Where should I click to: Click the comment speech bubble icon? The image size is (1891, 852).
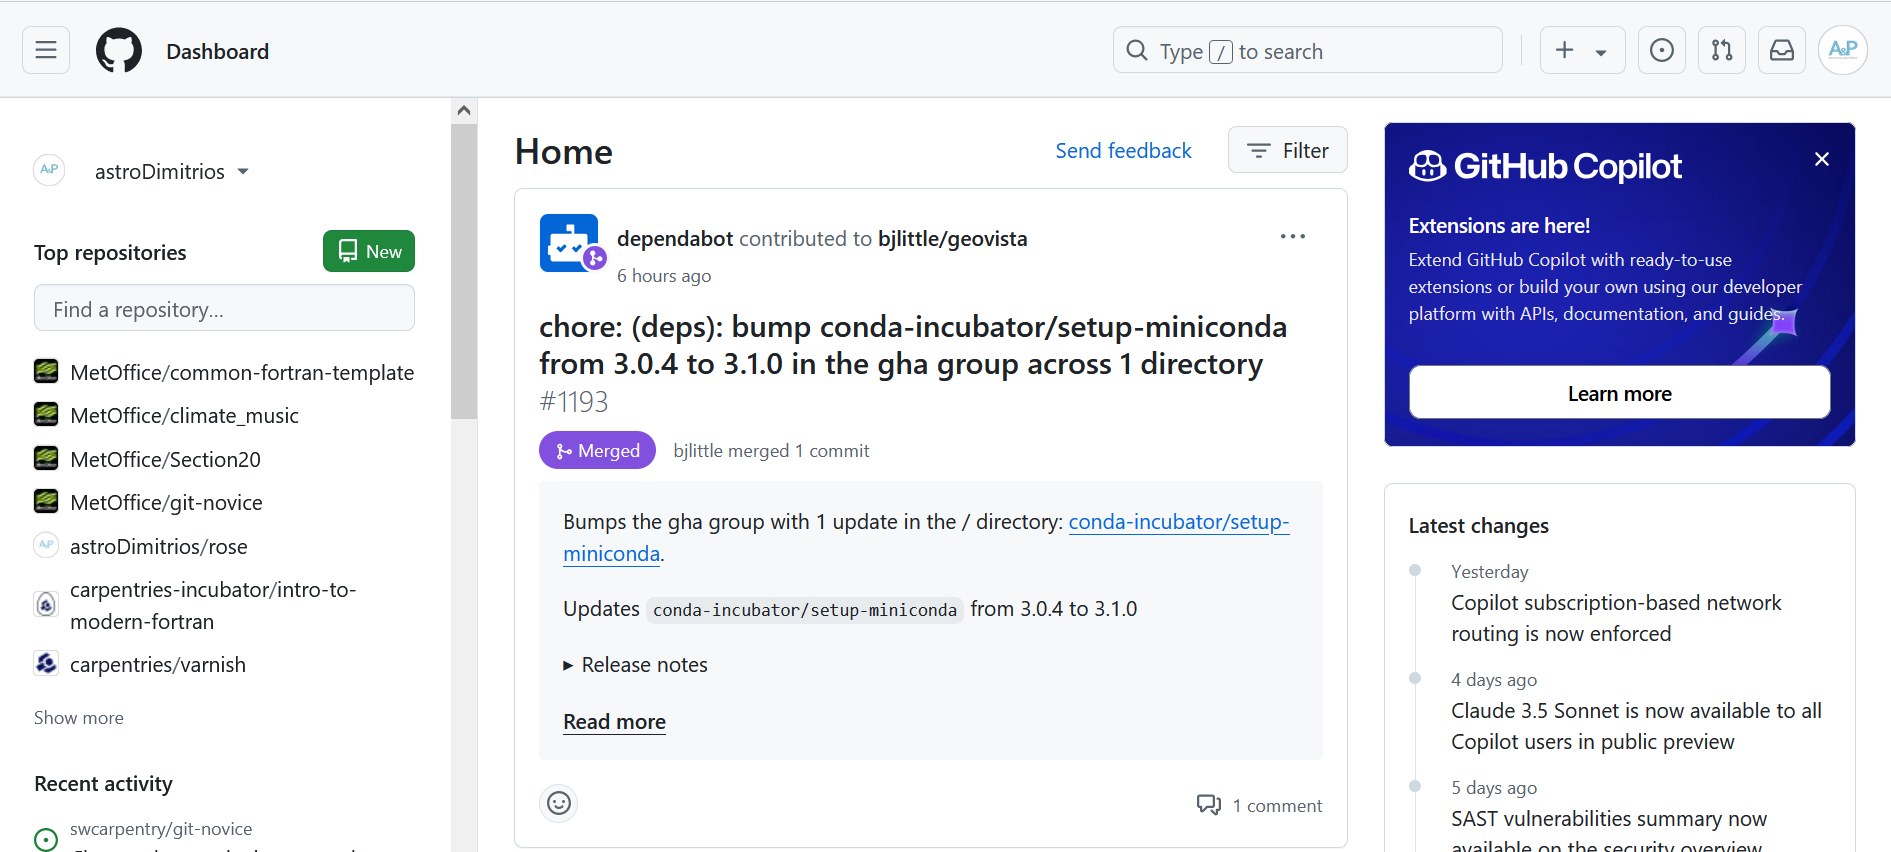point(1209,805)
